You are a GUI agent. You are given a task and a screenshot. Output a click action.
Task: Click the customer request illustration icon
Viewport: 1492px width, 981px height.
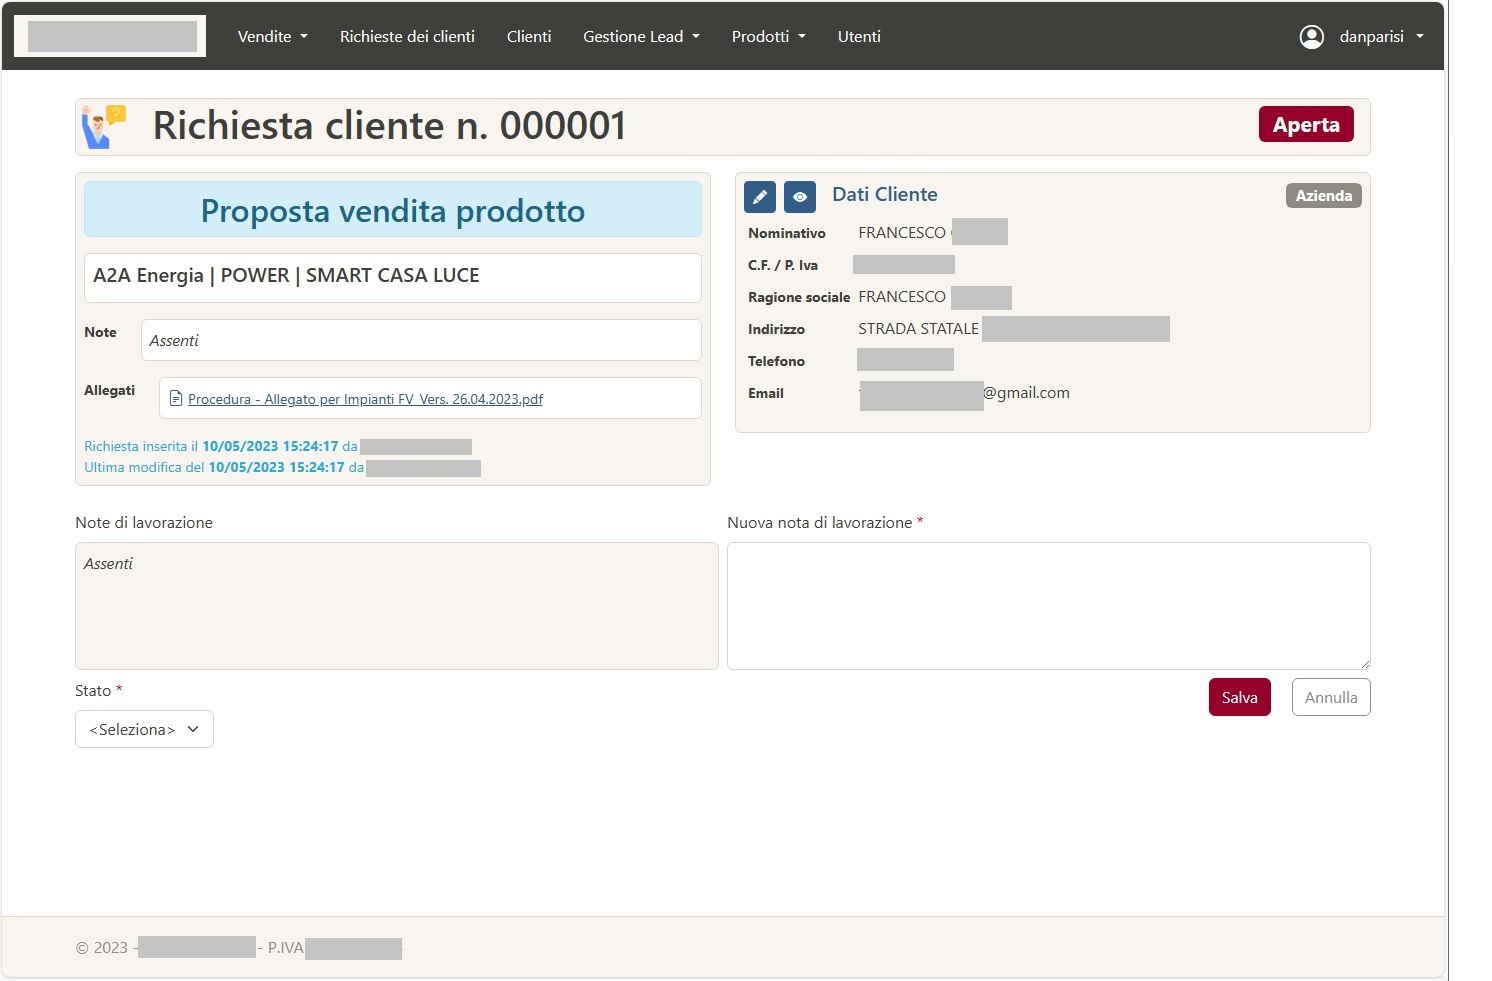104,127
